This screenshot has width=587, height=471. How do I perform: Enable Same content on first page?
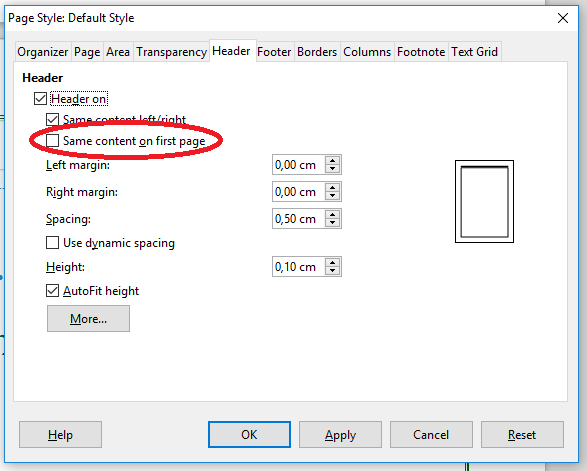[52, 141]
